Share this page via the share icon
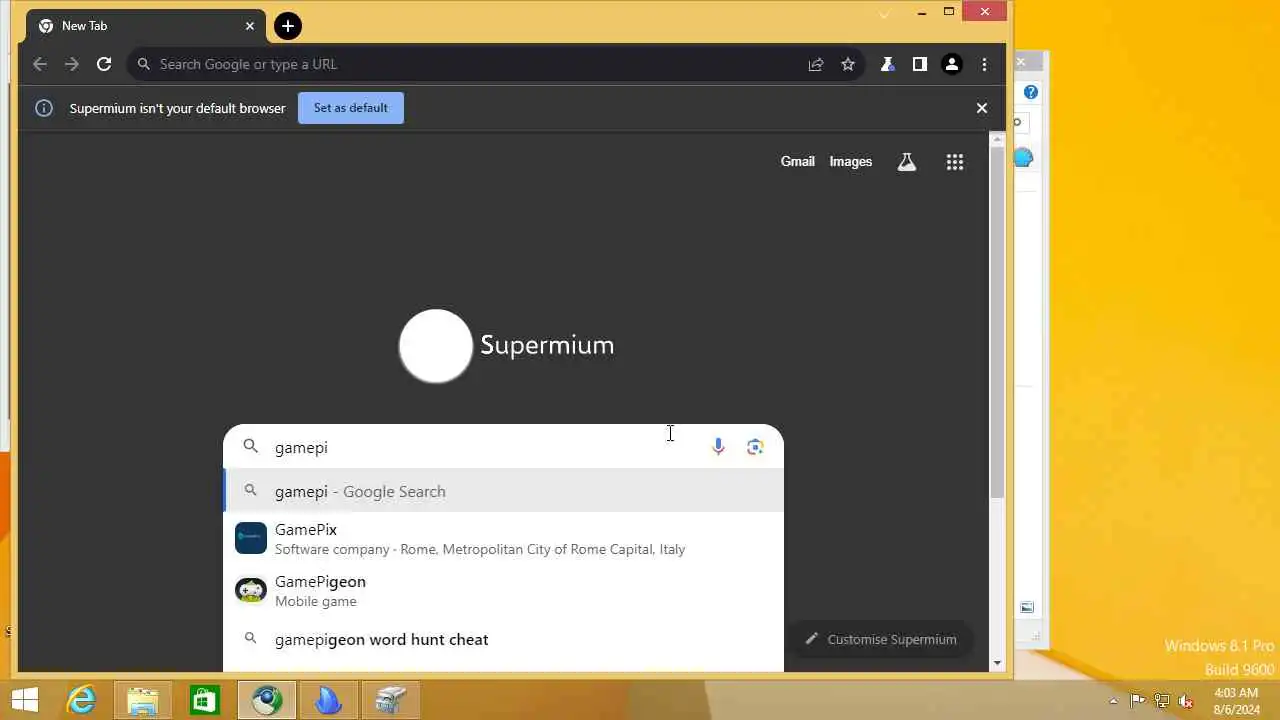 point(816,64)
